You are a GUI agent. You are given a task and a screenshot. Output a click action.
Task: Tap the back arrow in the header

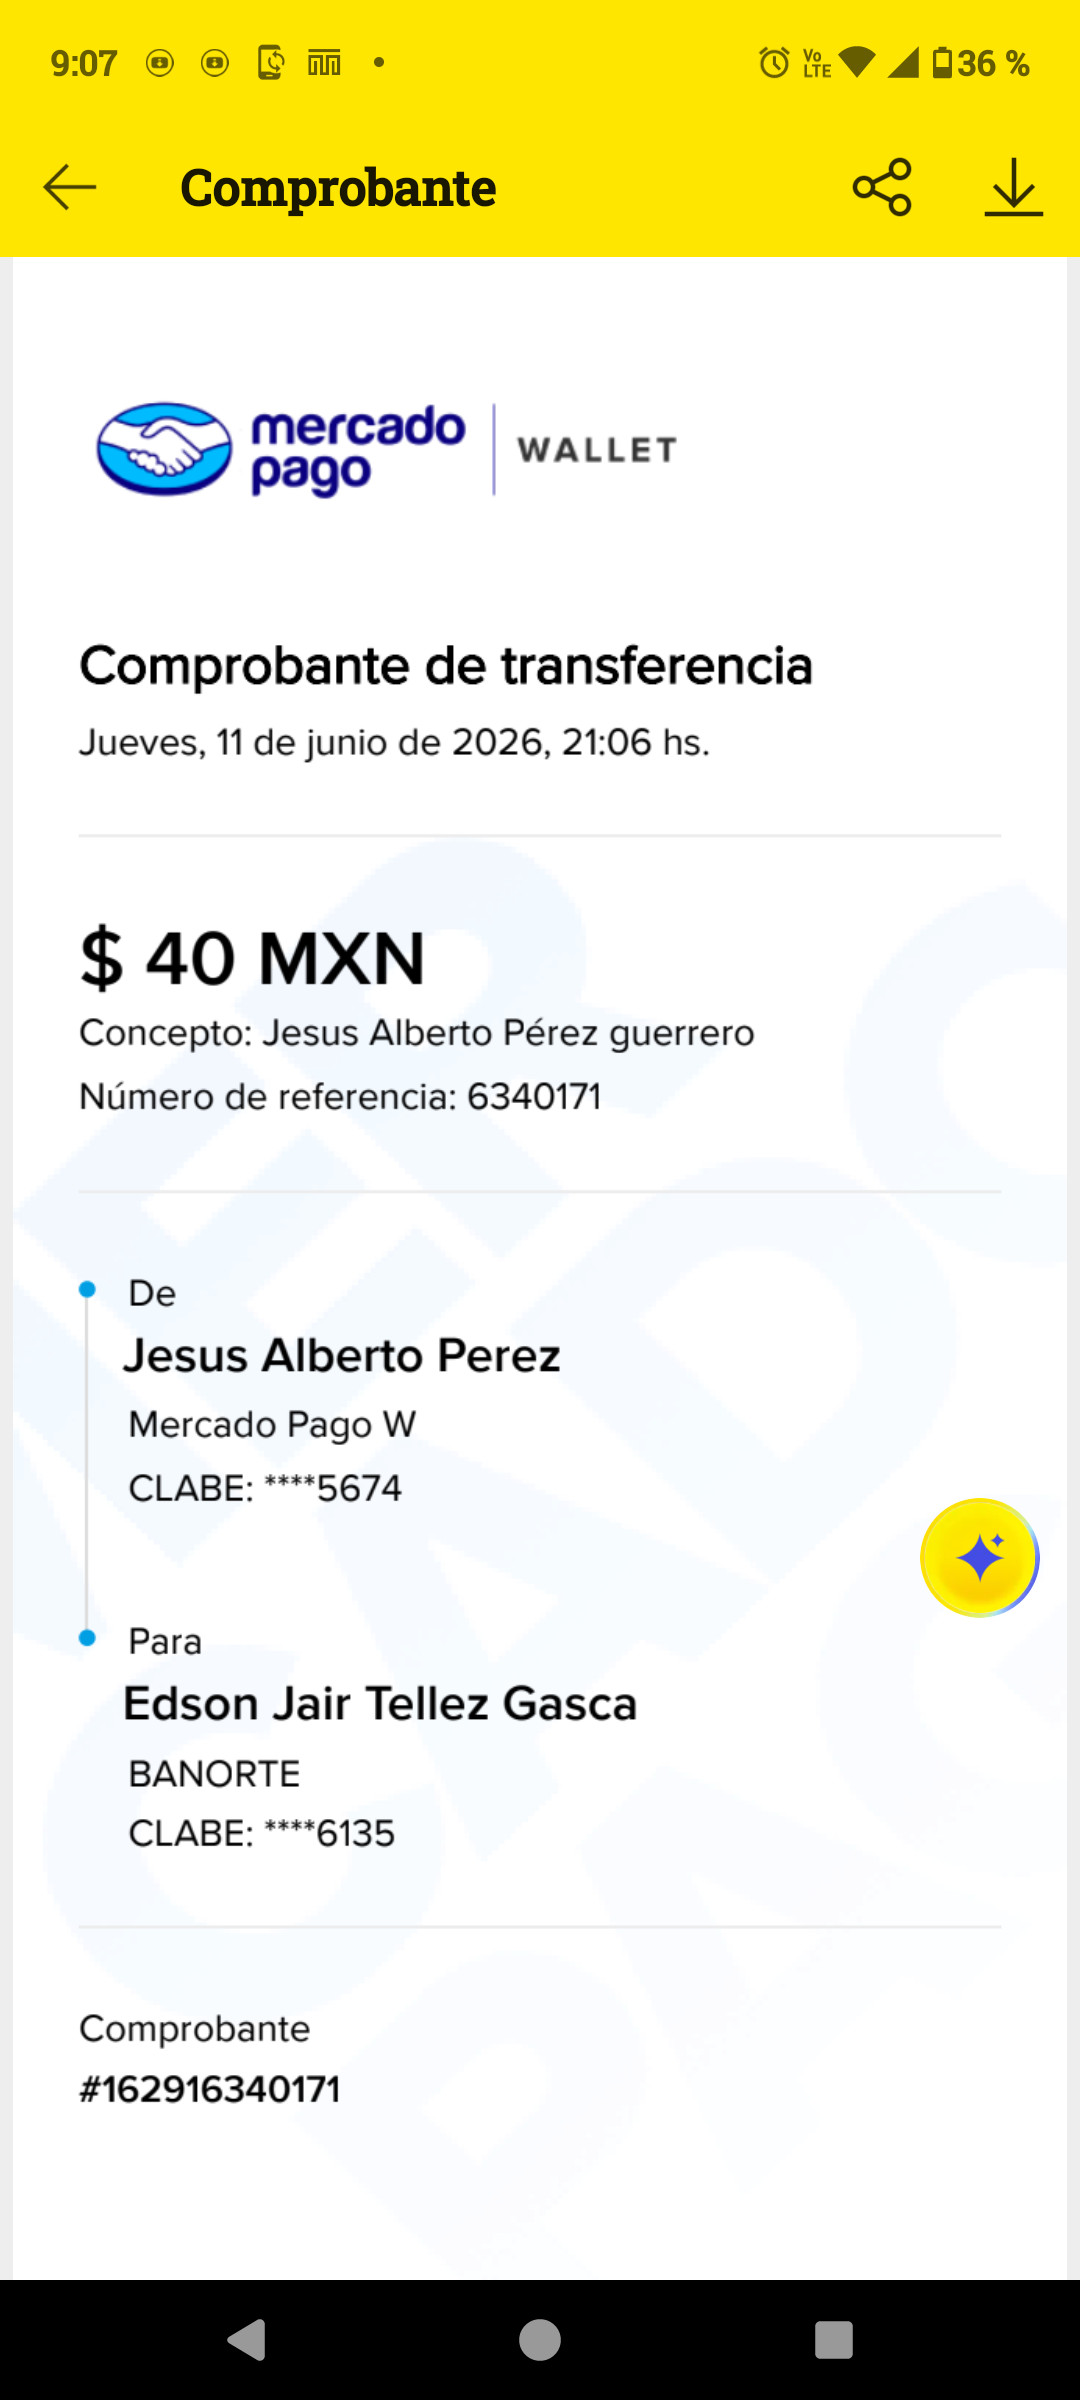tap(70, 187)
